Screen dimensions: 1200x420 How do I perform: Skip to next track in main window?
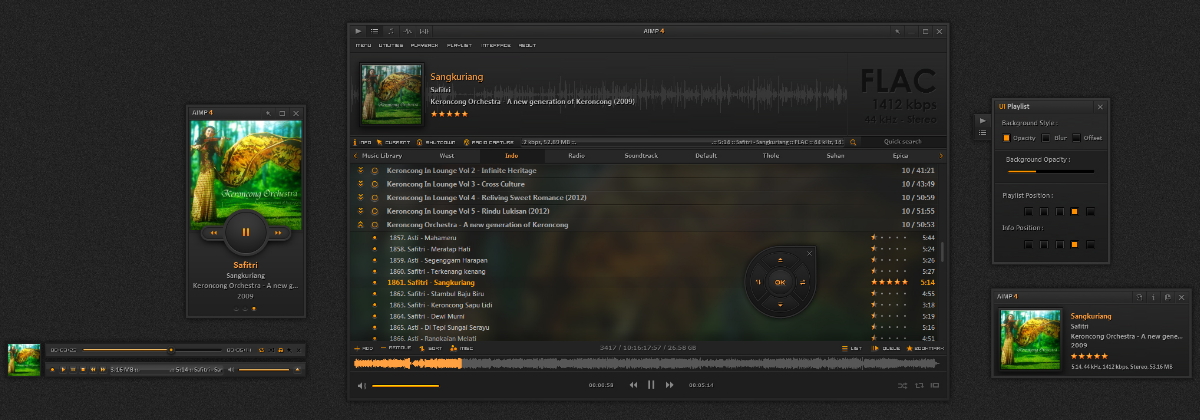tap(669, 384)
